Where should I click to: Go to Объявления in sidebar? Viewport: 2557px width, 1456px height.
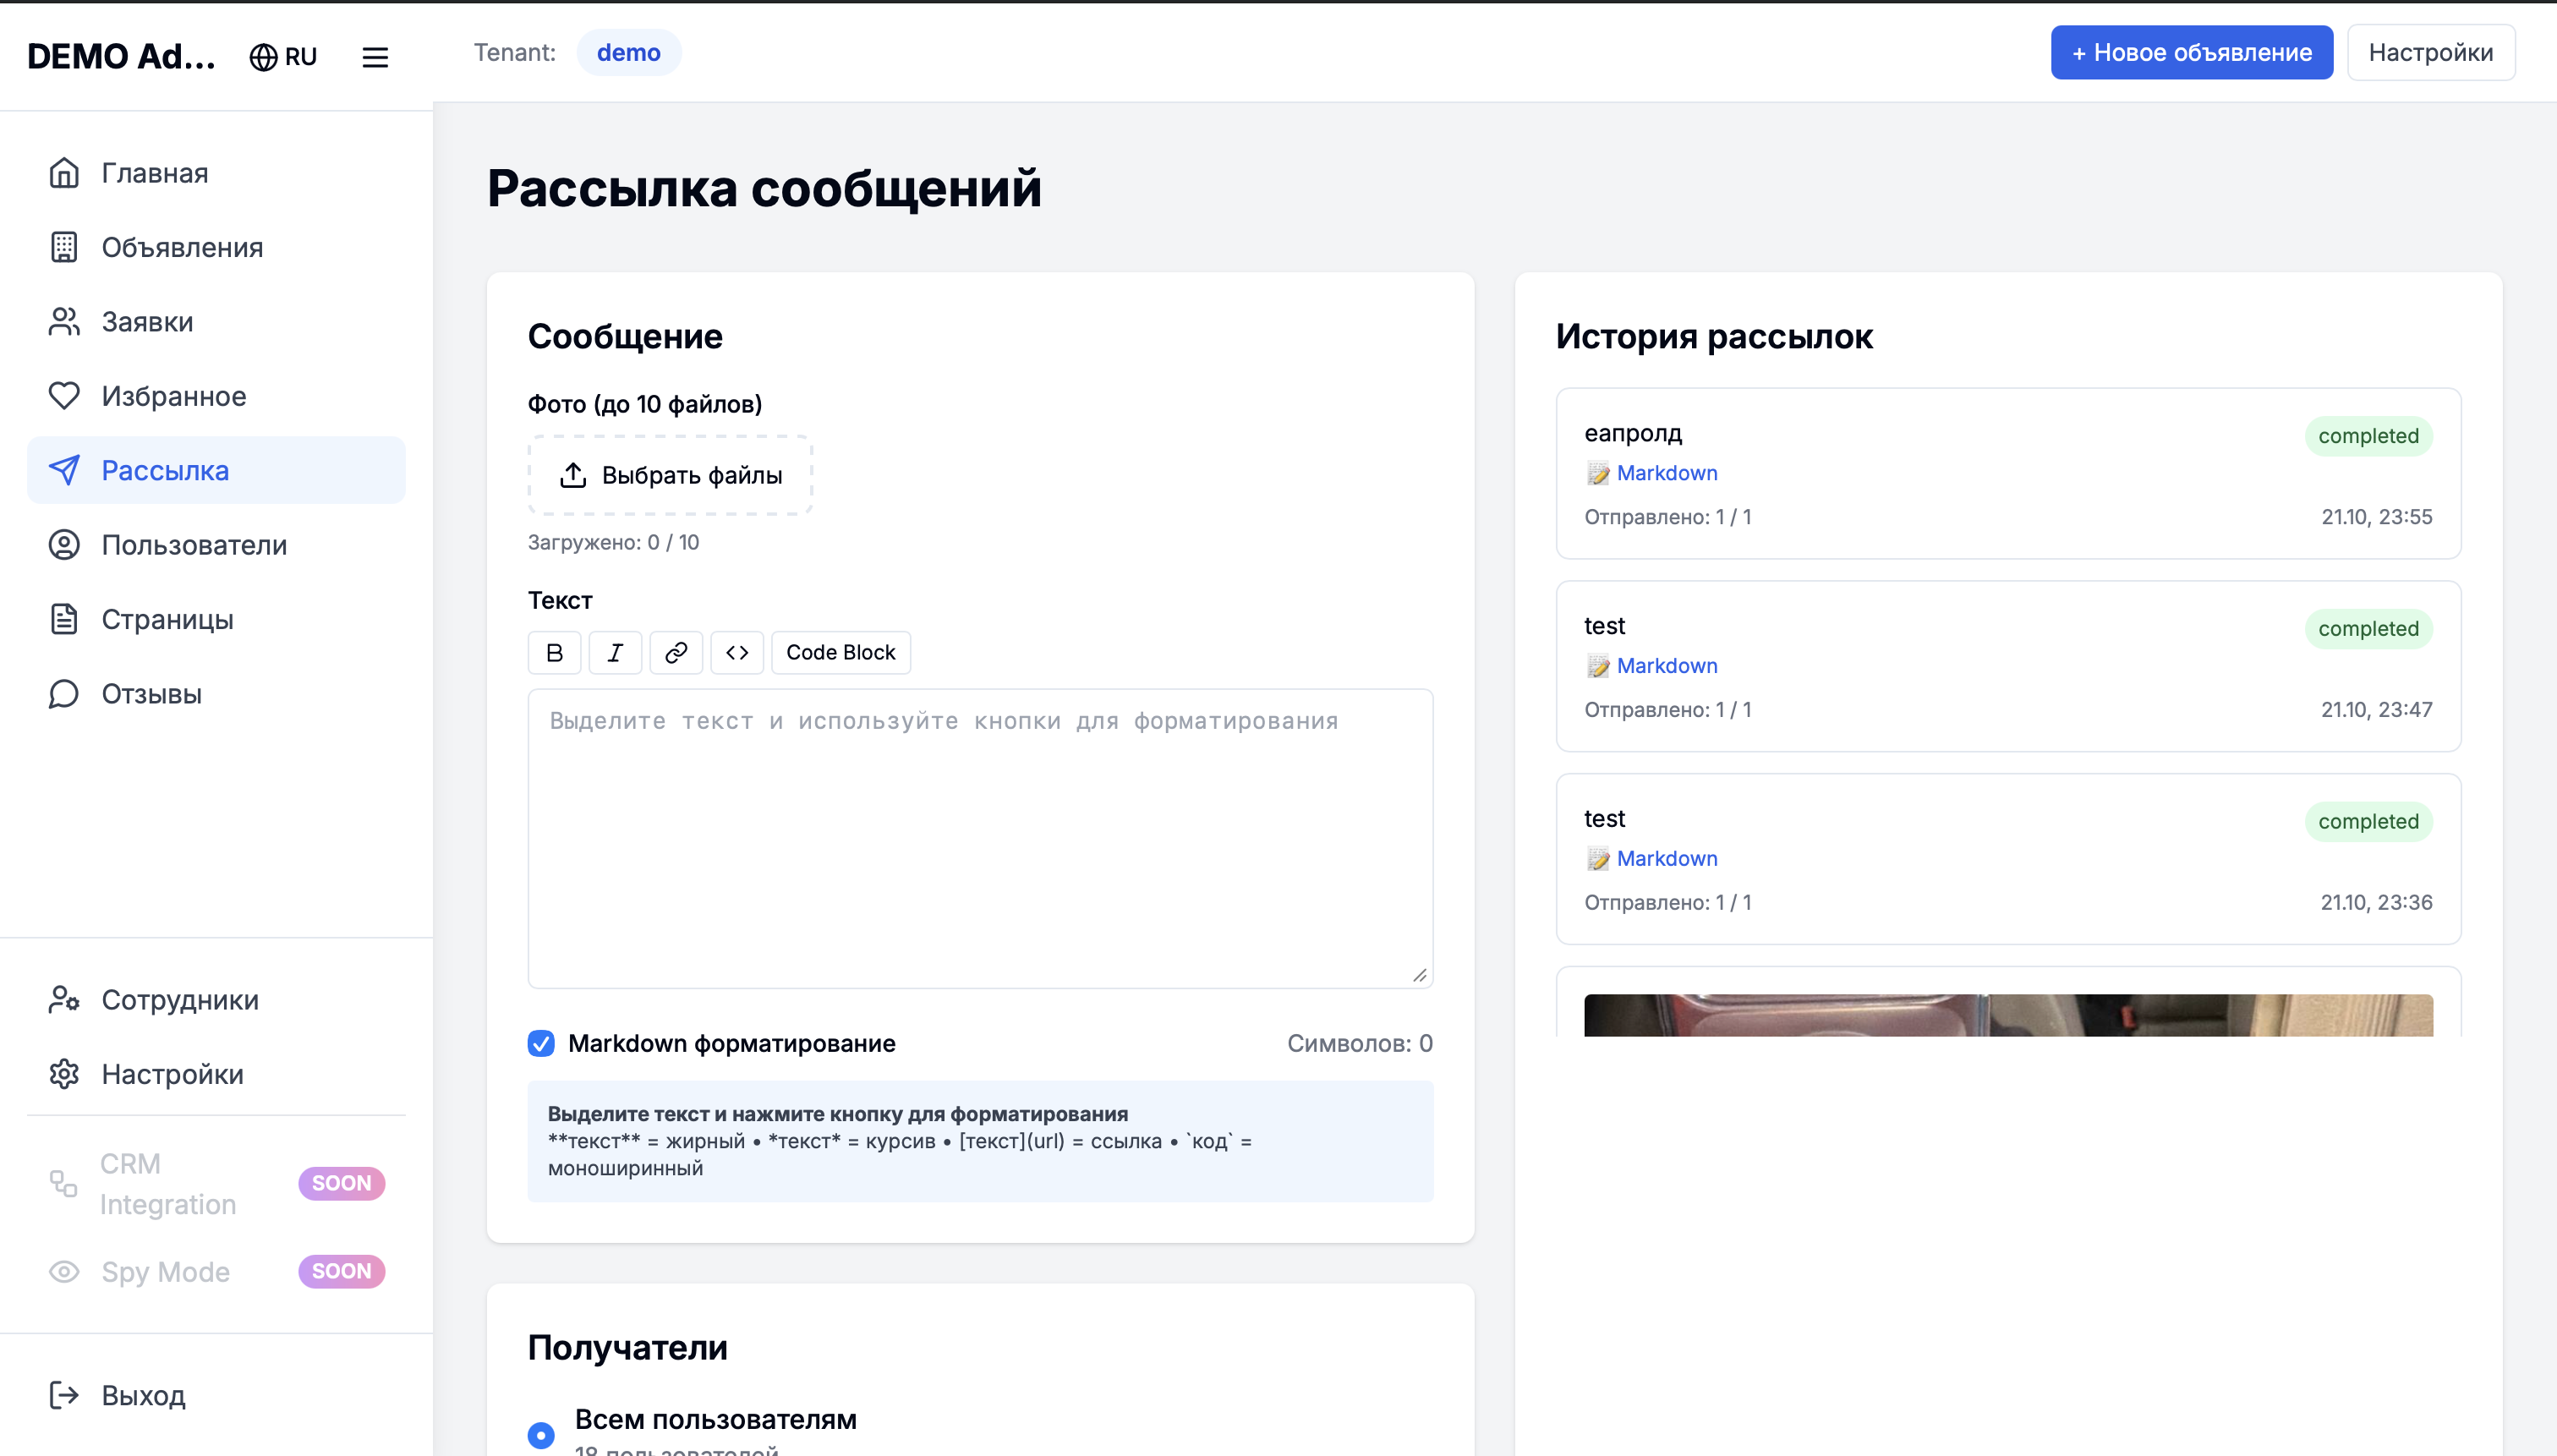coord(182,247)
